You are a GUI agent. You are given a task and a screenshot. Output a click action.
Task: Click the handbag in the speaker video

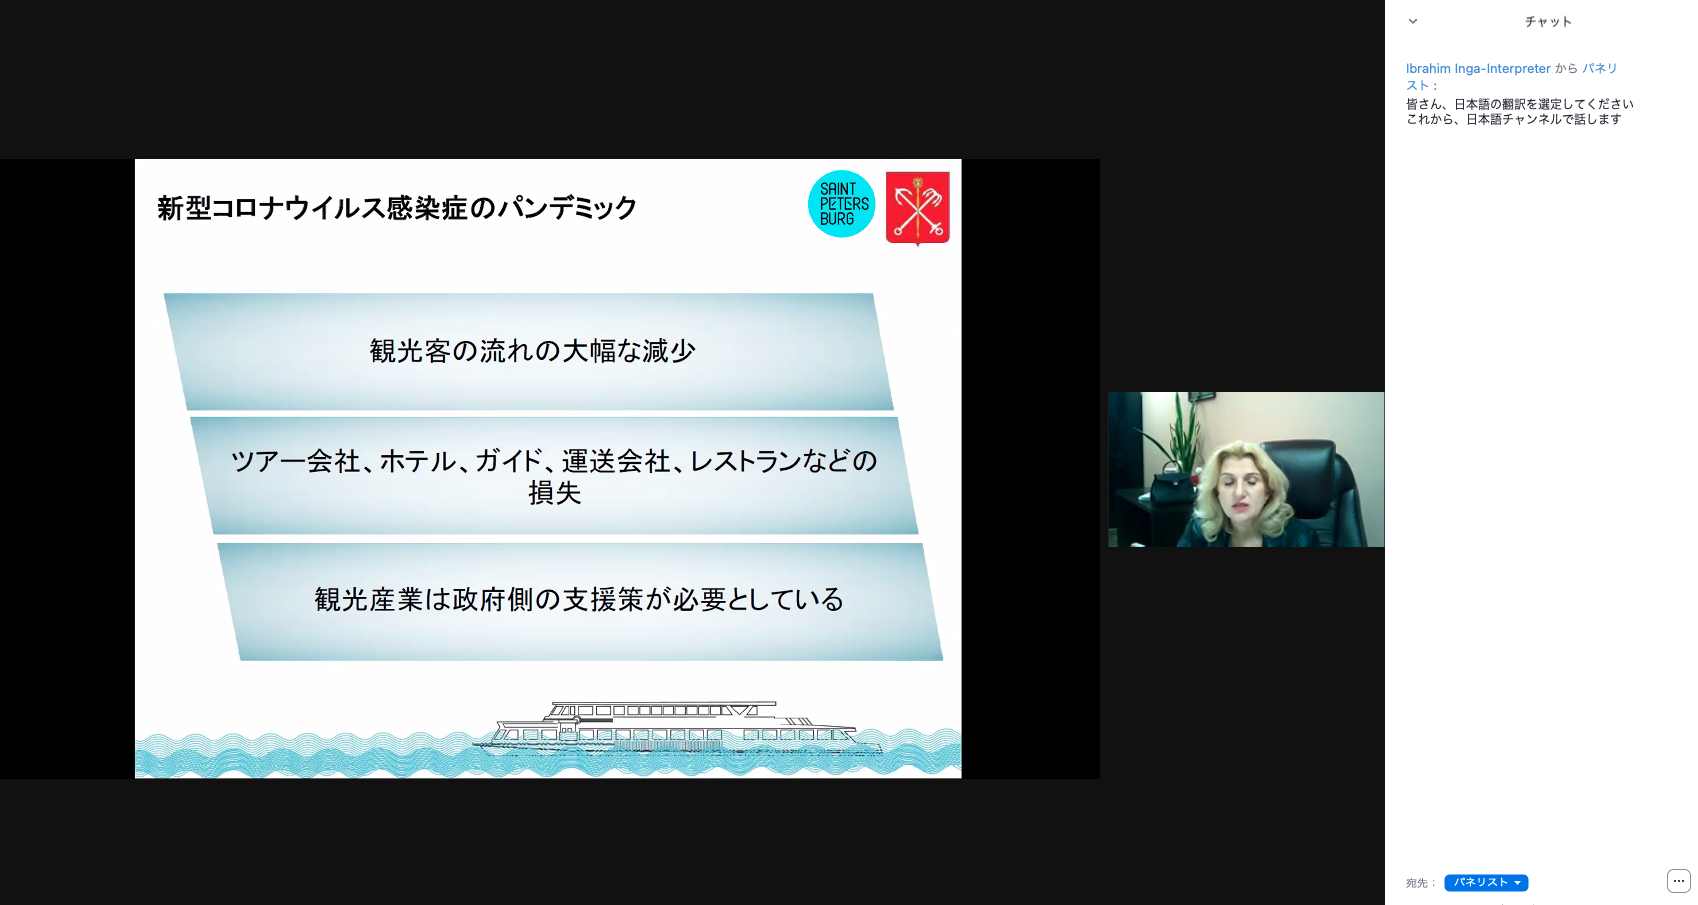(x=1174, y=485)
